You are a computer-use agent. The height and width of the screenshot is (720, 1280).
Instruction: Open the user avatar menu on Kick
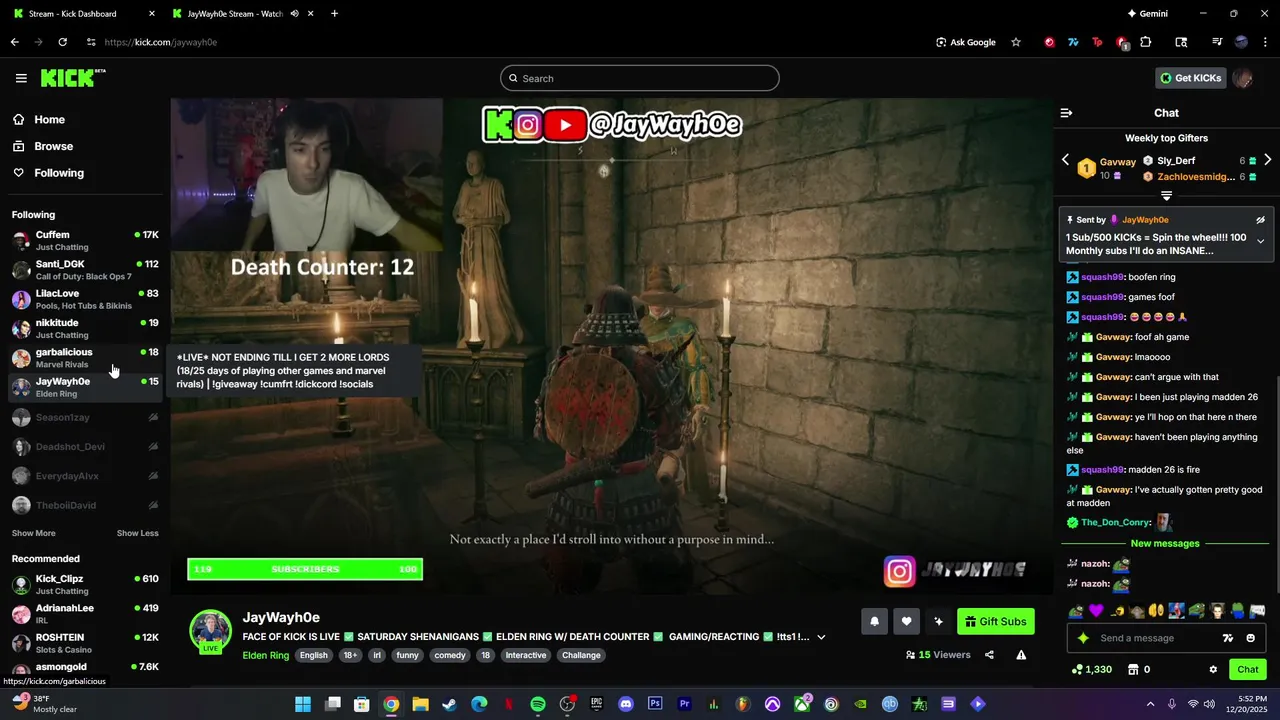(x=1242, y=78)
